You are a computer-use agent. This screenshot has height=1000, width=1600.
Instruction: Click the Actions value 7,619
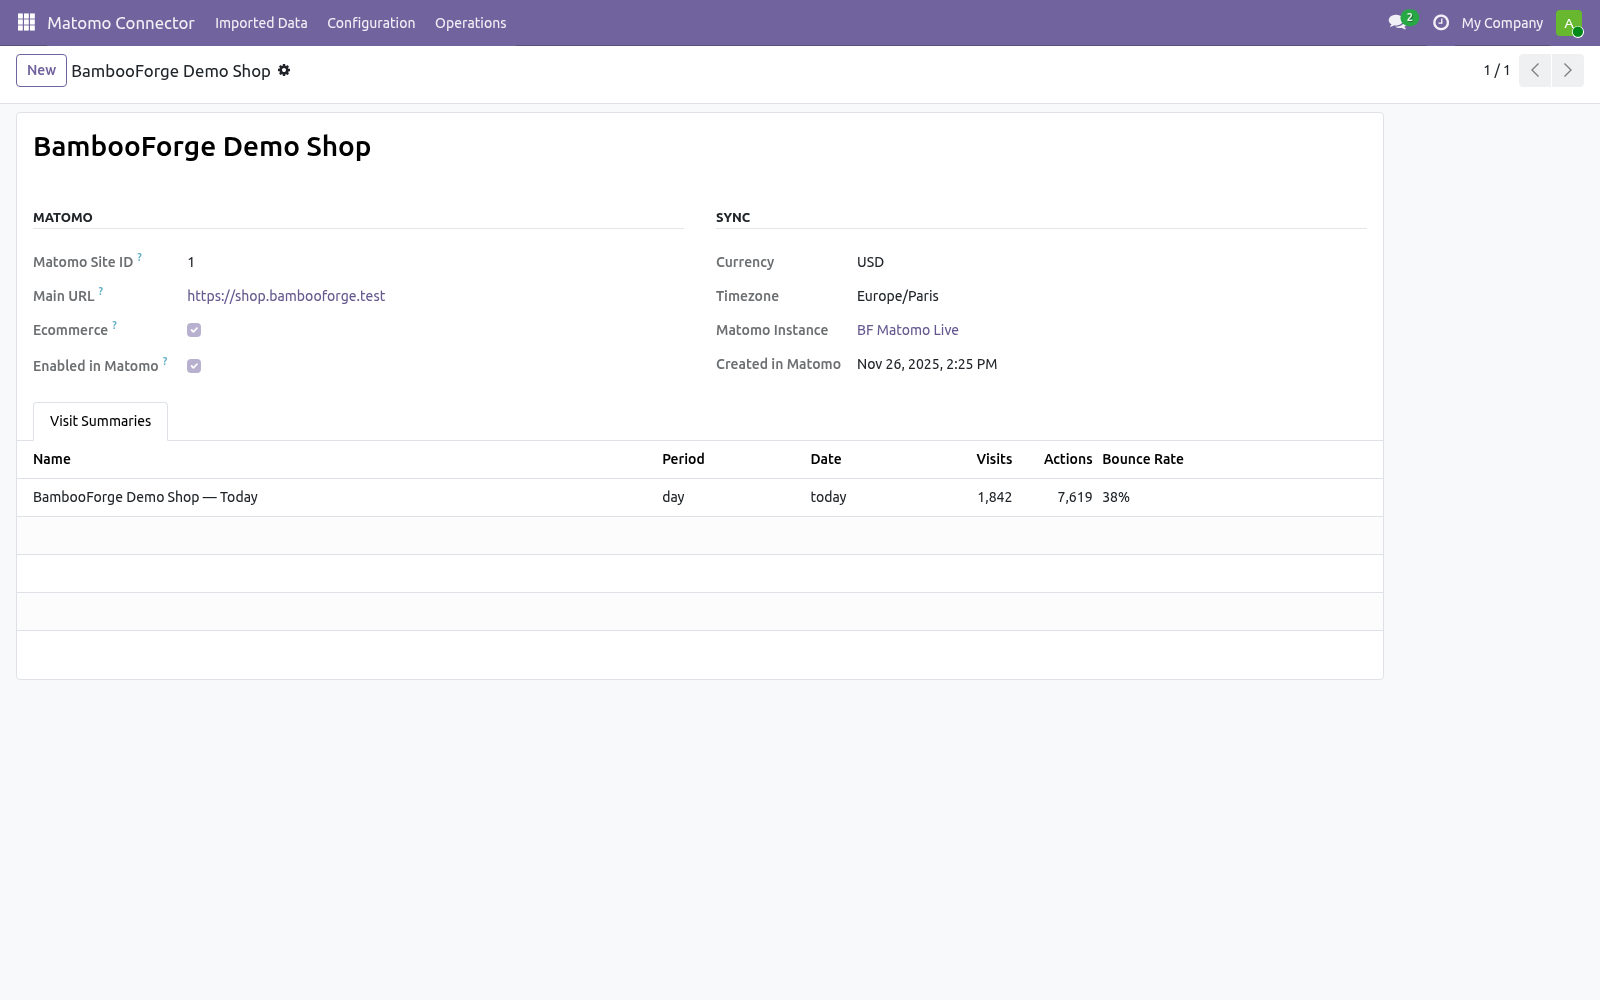click(x=1074, y=497)
